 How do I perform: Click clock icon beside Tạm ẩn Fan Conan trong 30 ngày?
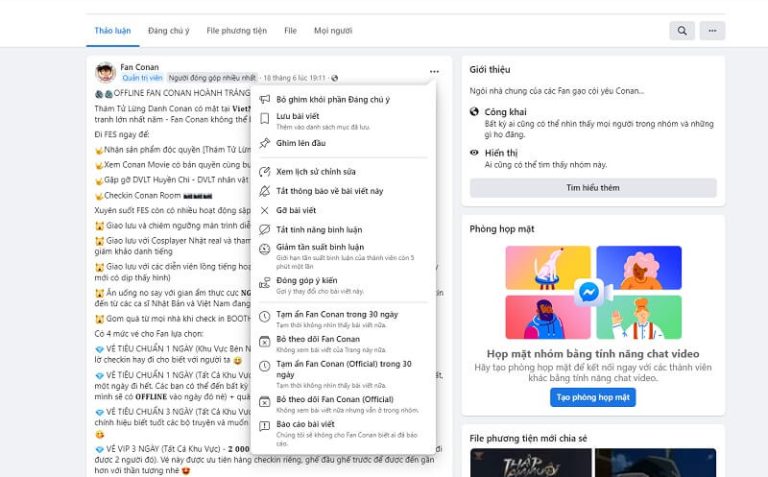[264, 316]
